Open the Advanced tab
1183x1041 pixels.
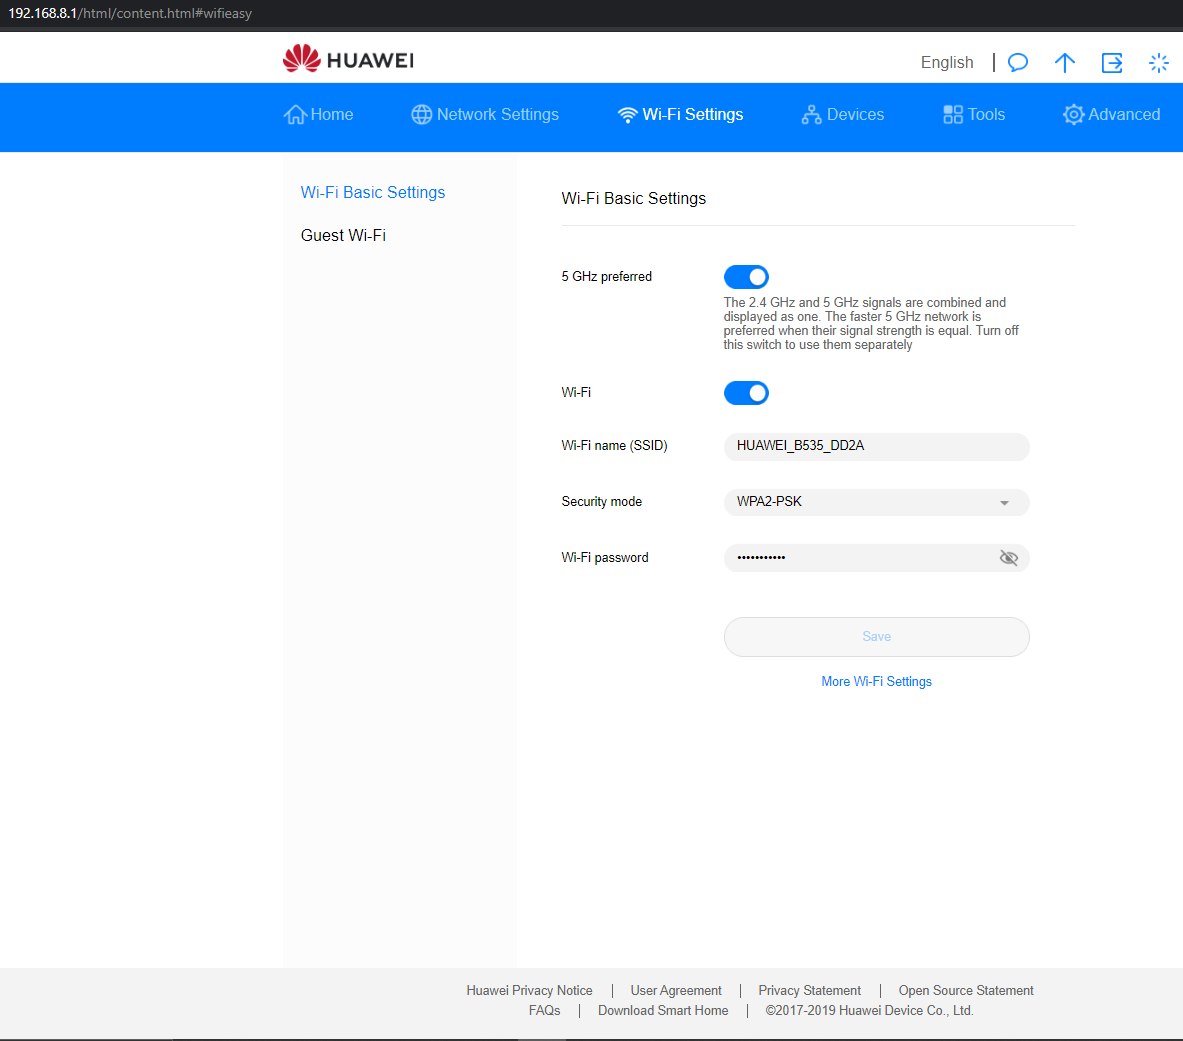pos(1111,115)
